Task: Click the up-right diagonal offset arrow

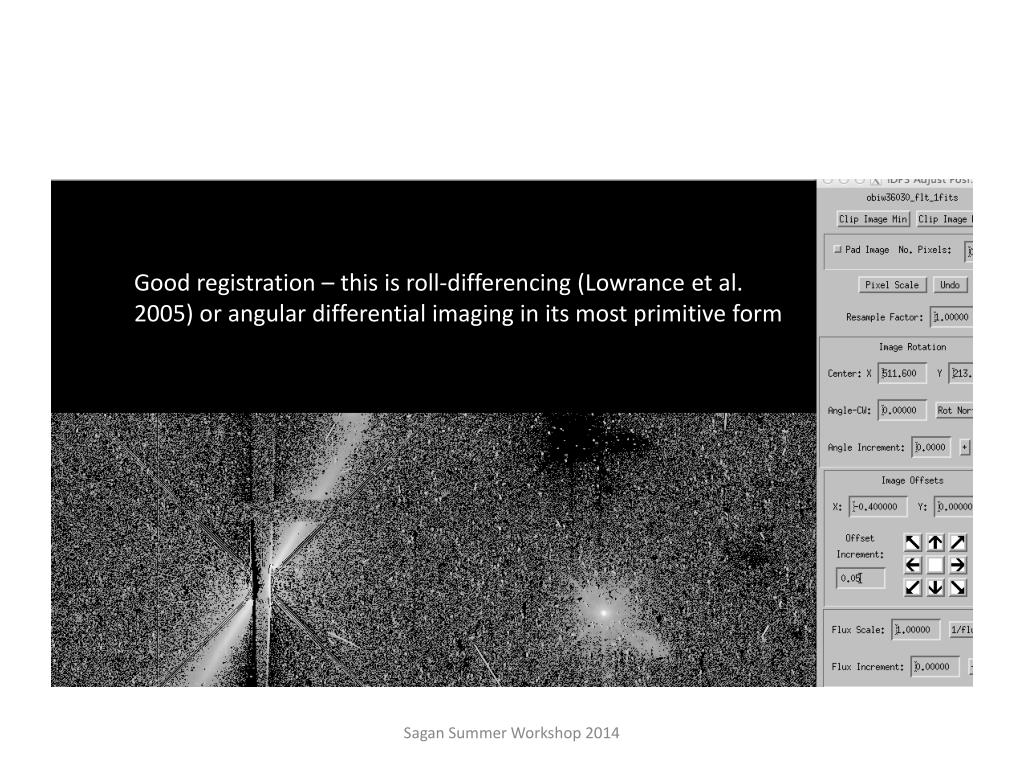Action: pyautogui.click(x=957, y=543)
